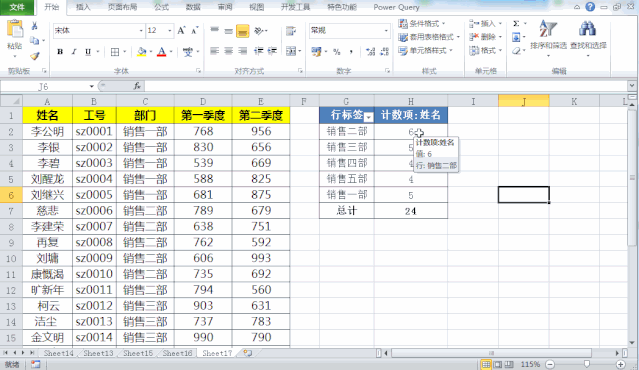Viewport: 639px width, 370px height.
Task: Switch to the Page Layout tab
Action: pyautogui.click(x=122, y=7)
